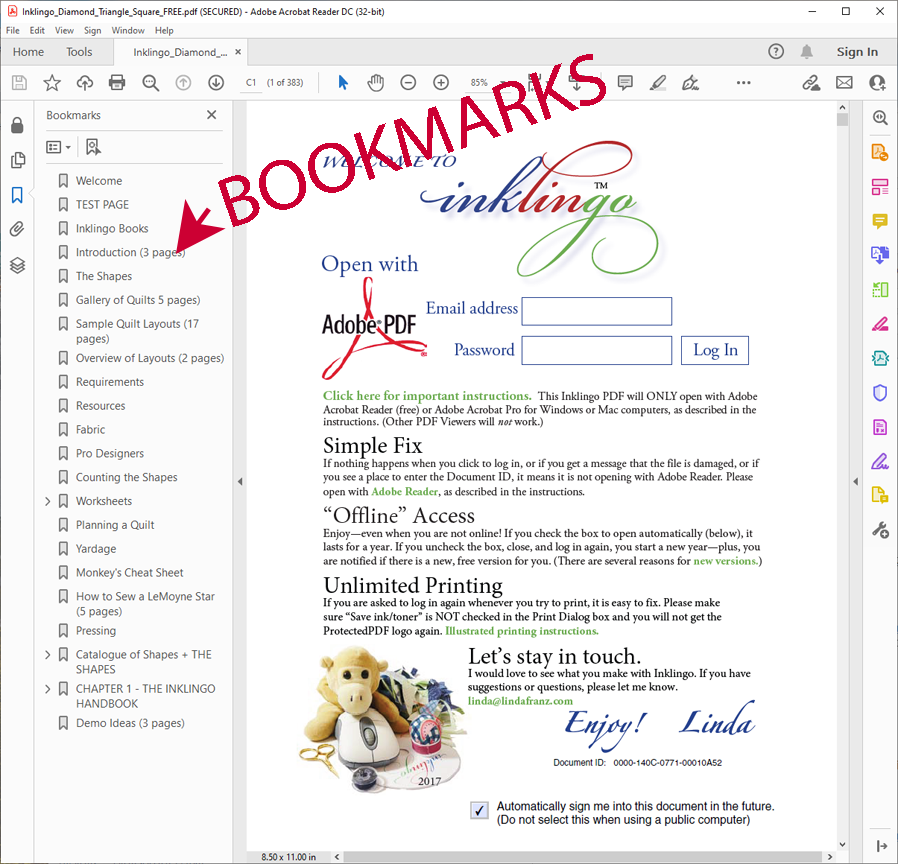
Task: Expand right pane with bottom arrow icon
Action: [x=881, y=846]
